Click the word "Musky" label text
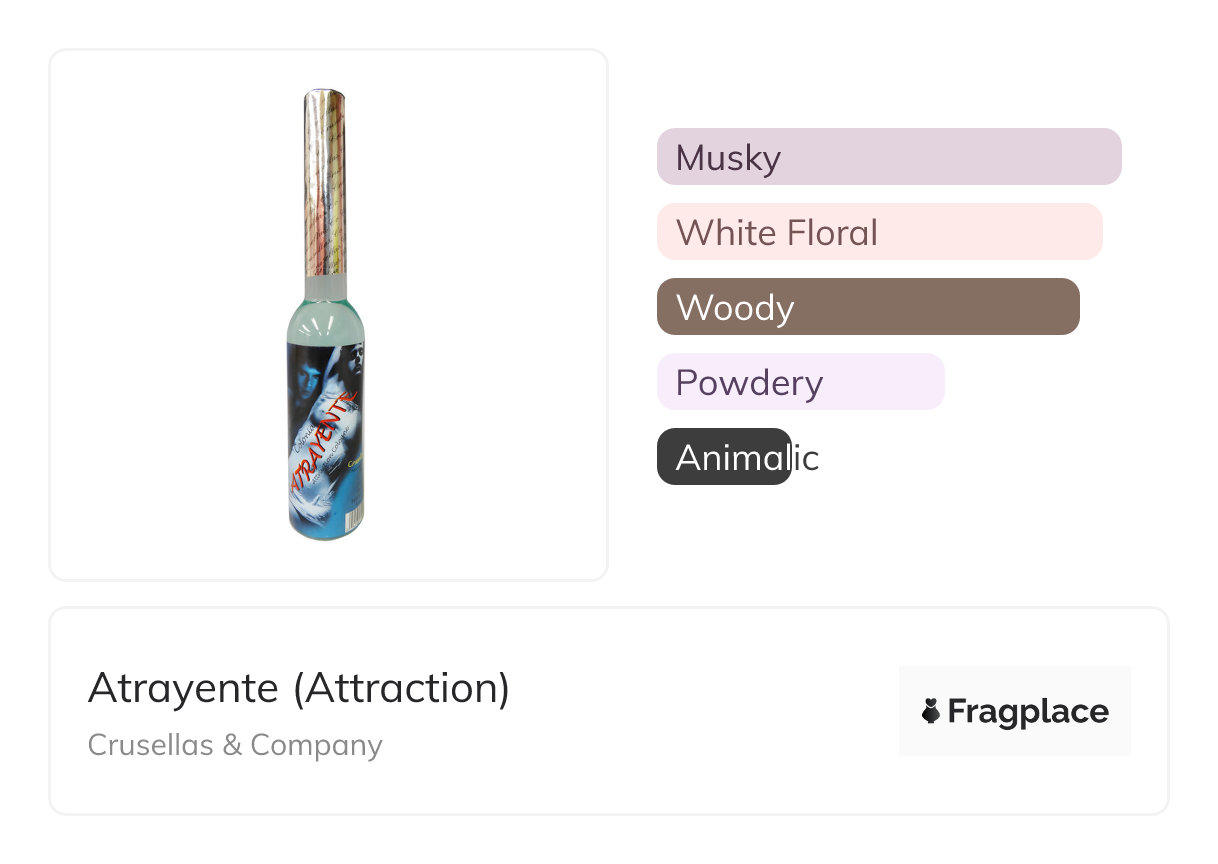Image resolution: width=1218 pixels, height=864 pixels. (728, 158)
